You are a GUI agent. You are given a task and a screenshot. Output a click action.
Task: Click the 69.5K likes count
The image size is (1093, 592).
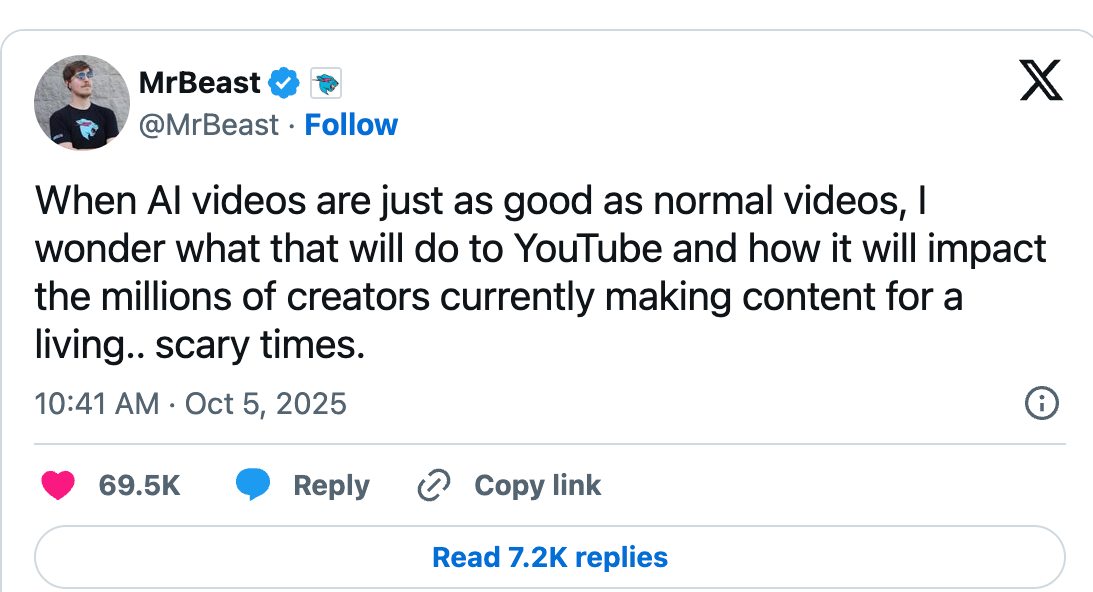point(139,486)
